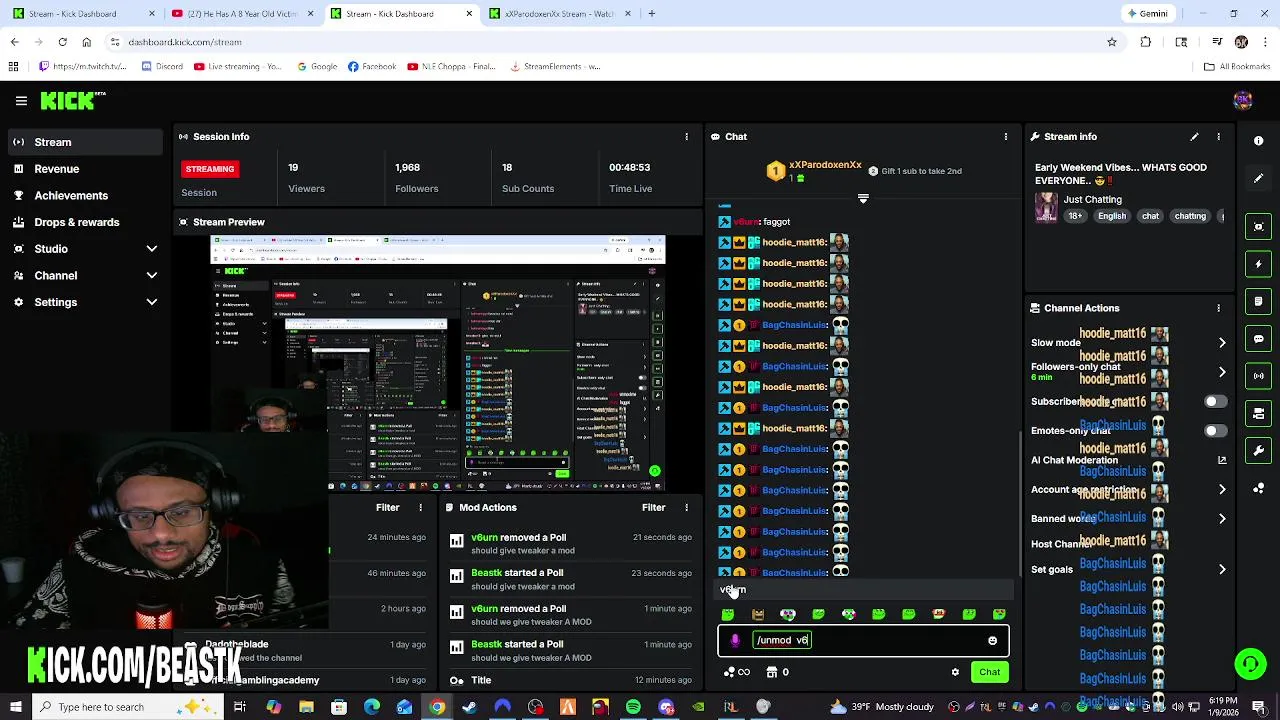Open AI Chat Moderation external link icon

(1222, 460)
